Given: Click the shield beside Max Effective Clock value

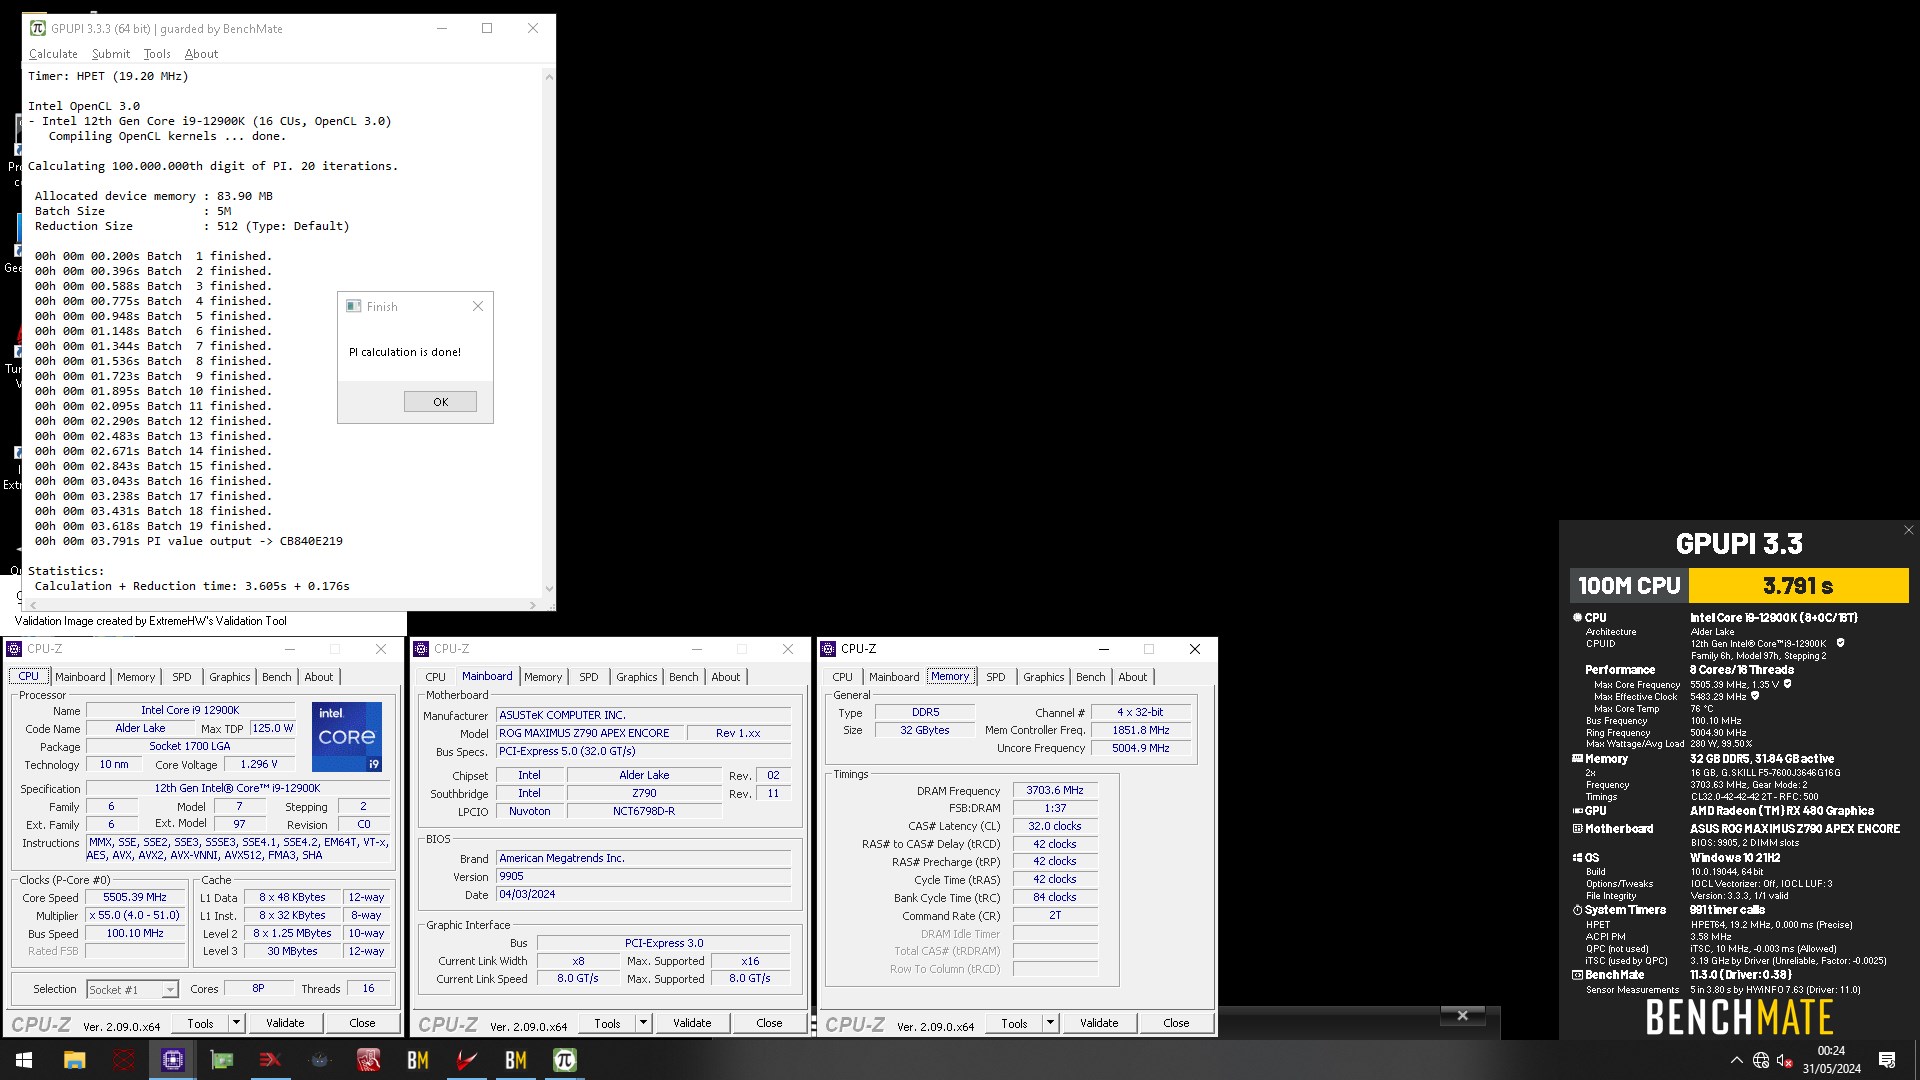Looking at the screenshot, I should (x=1755, y=696).
